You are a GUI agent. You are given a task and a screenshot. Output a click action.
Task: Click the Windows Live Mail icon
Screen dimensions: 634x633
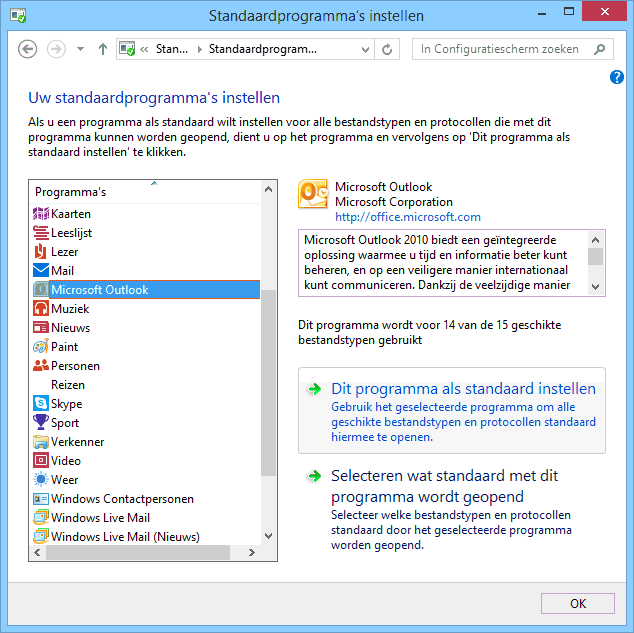coord(40,518)
